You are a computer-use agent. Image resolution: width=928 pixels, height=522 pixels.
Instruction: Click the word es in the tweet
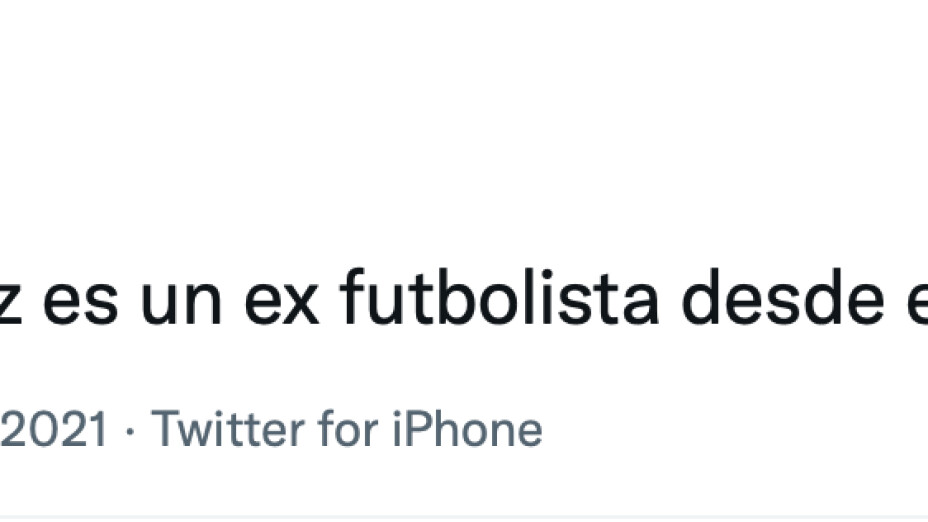coord(80,304)
